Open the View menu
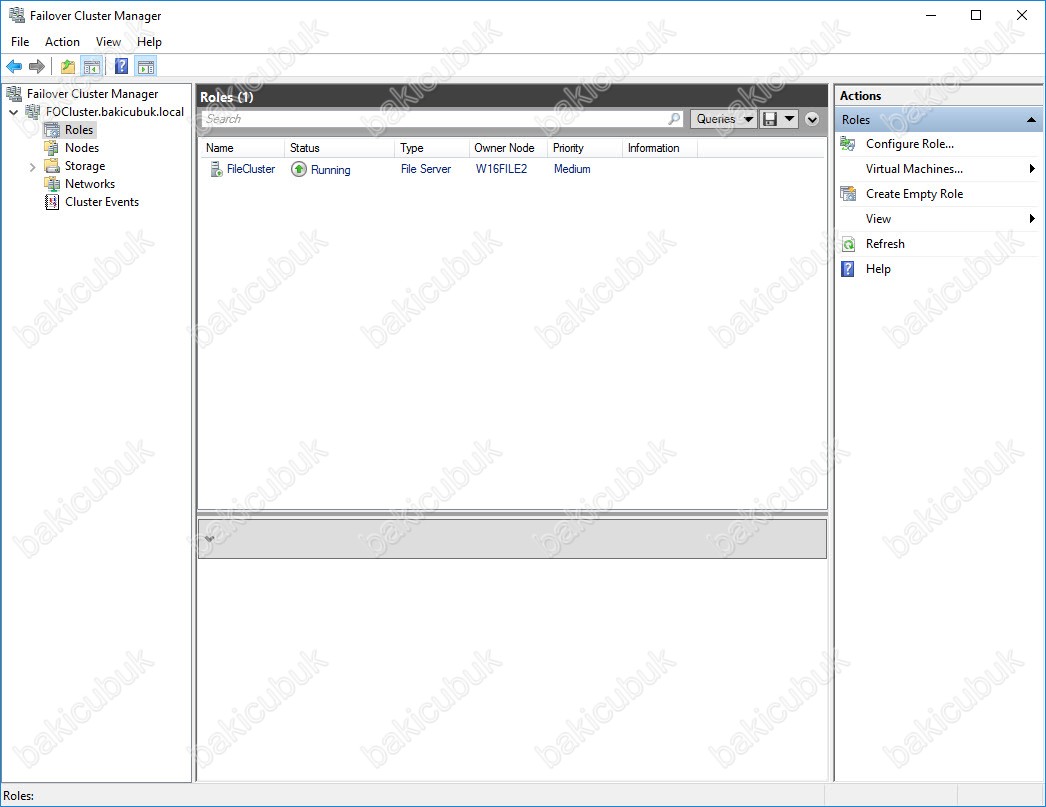Image resolution: width=1046 pixels, height=807 pixels. [x=108, y=41]
